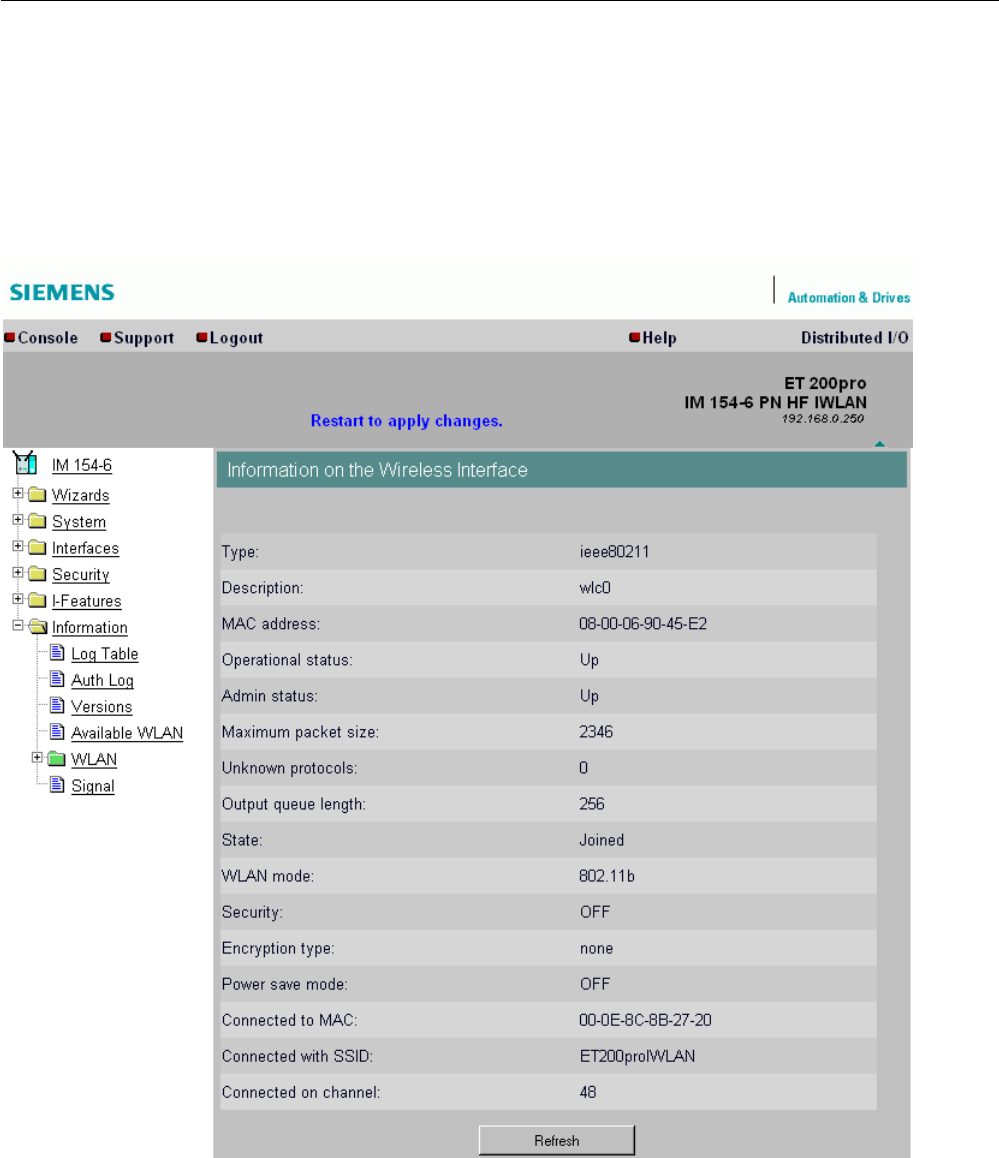Click the Interfaces folder icon
The width and height of the screenshot is (999, 1158).
37,548
